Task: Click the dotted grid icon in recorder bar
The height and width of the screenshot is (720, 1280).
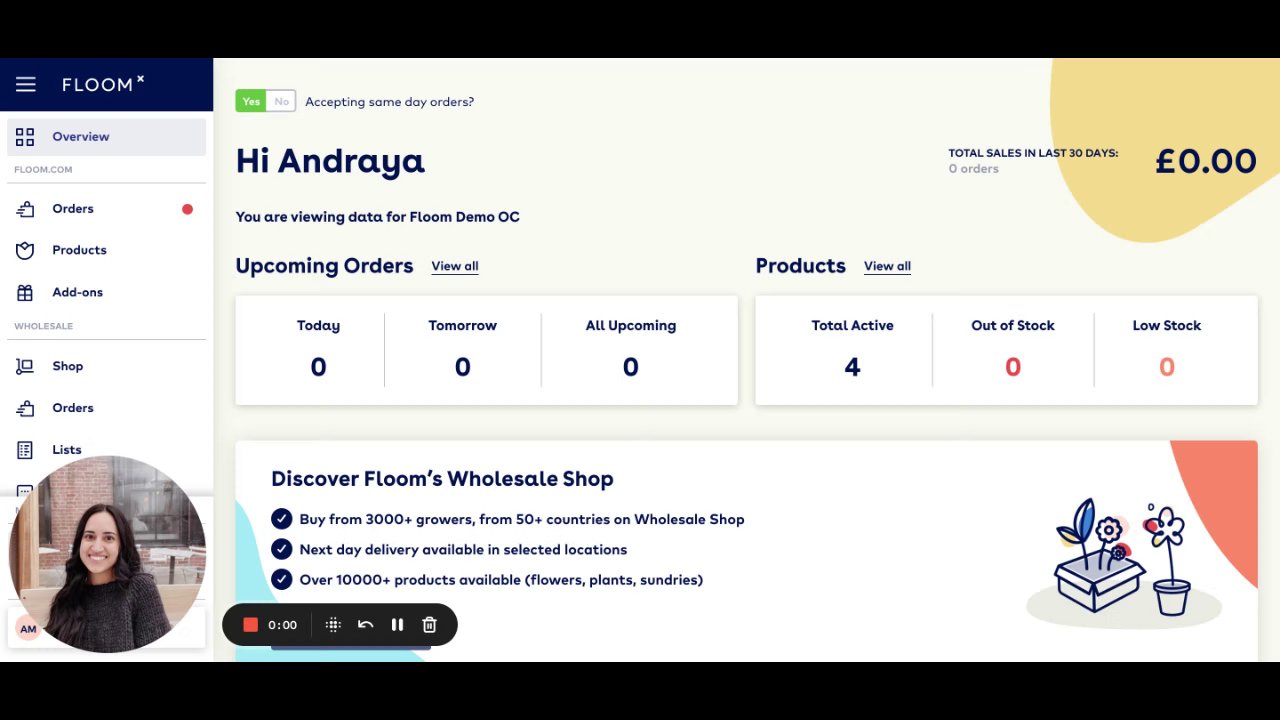Action: pyautogui.click(x=333, y=625)
